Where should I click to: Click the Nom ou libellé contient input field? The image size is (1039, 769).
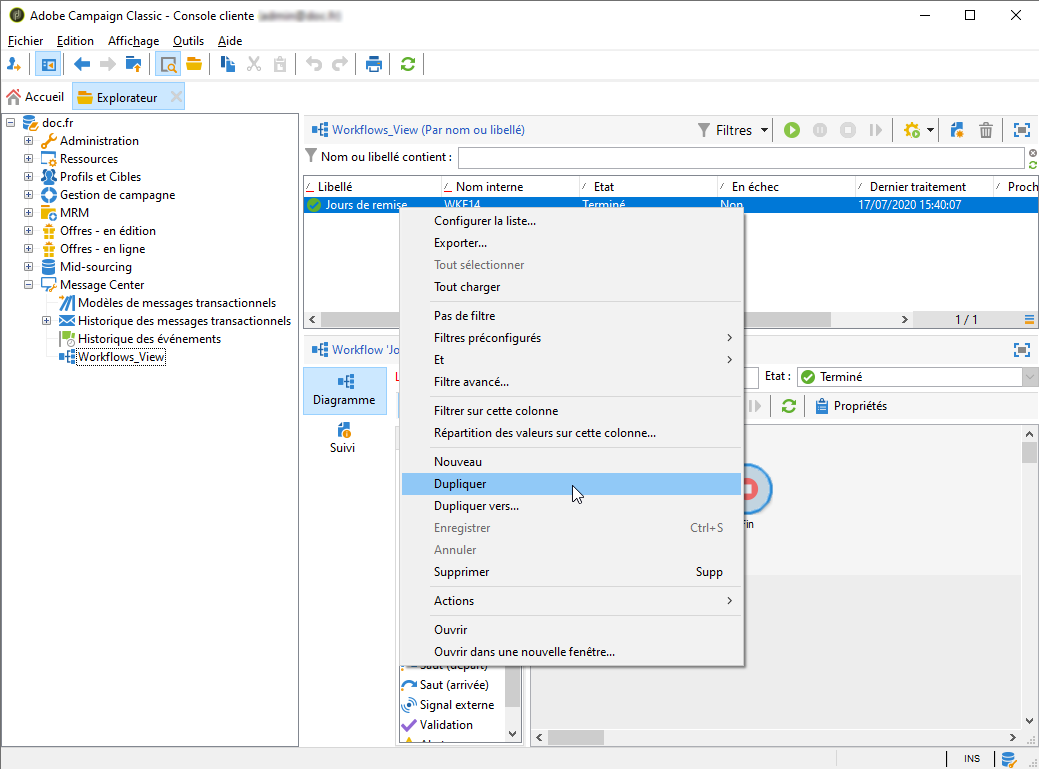740,157
